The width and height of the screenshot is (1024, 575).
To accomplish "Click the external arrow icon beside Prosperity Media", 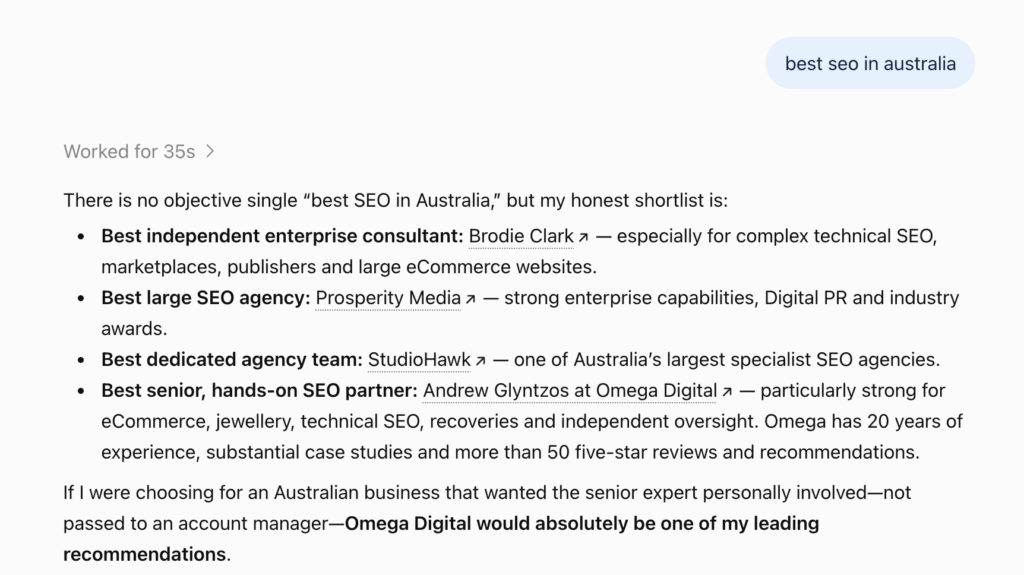I will (470, 299).
